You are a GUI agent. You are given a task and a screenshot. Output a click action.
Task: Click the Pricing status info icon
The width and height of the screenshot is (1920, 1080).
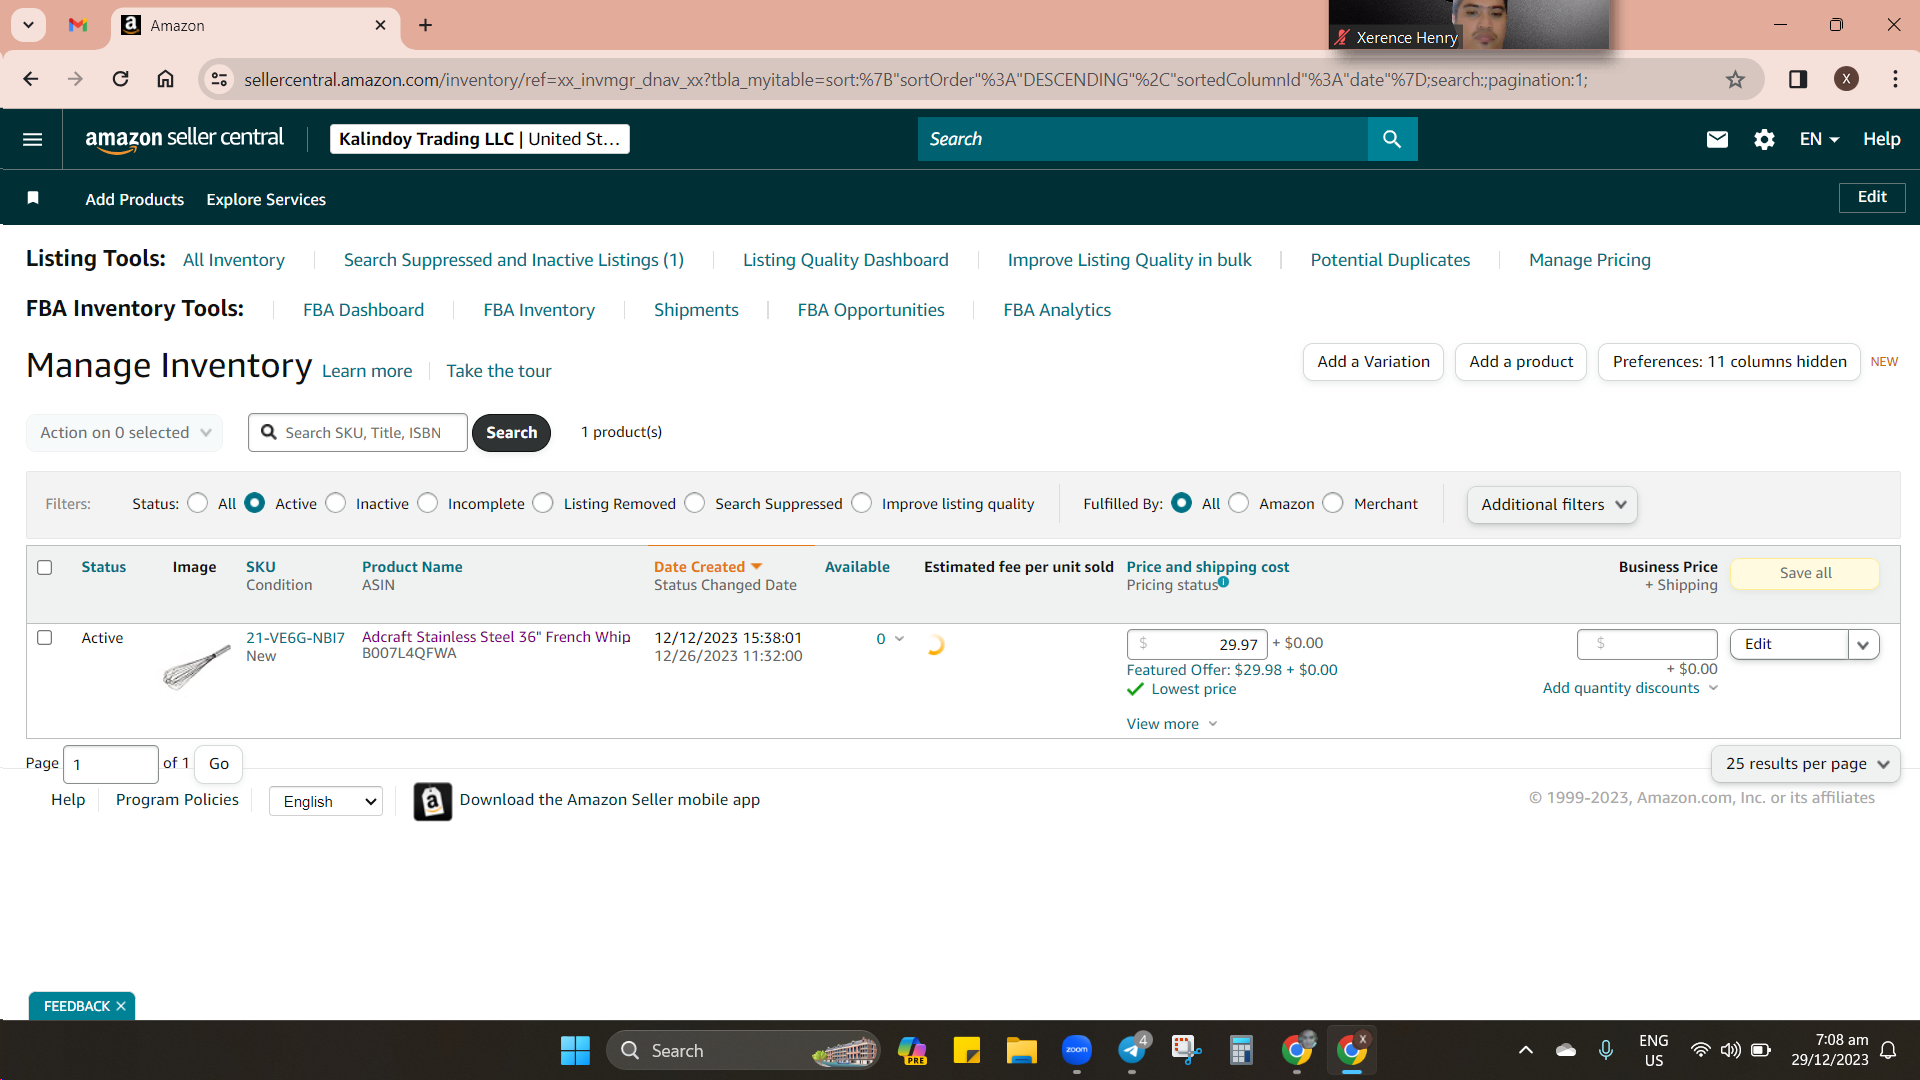coord(1223,582)
